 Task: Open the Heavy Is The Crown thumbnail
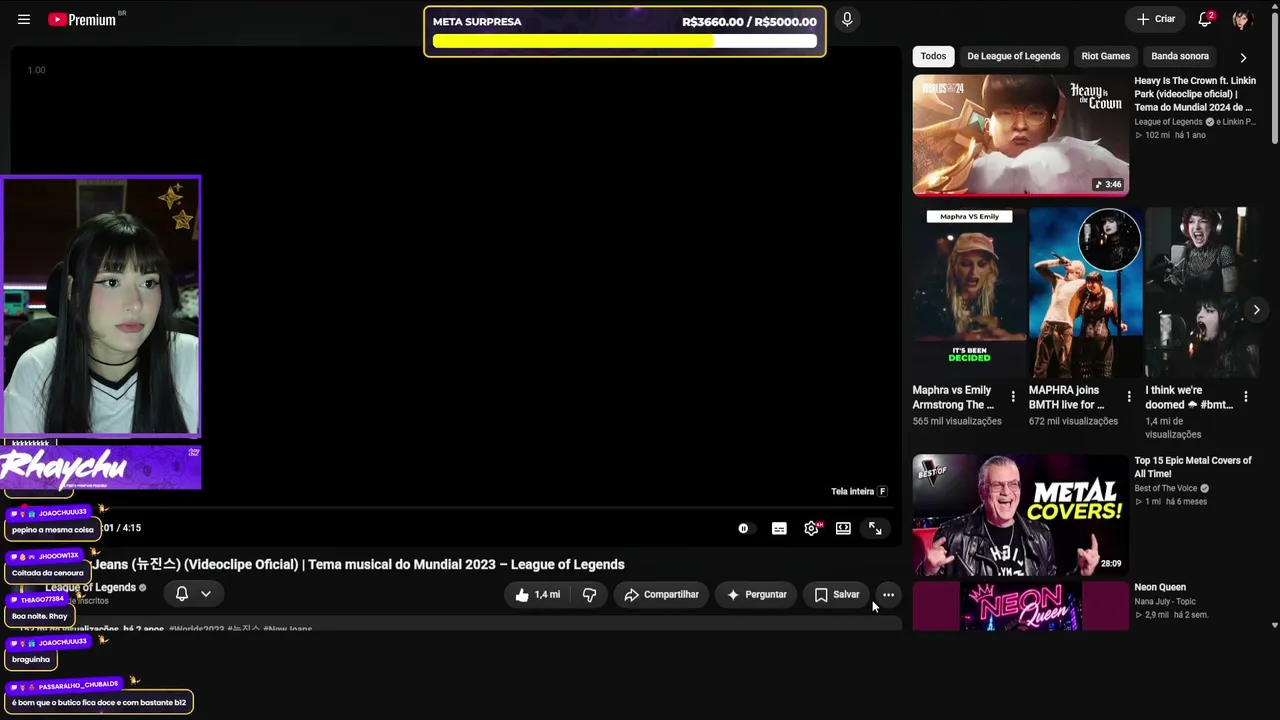pos(1020,135)
